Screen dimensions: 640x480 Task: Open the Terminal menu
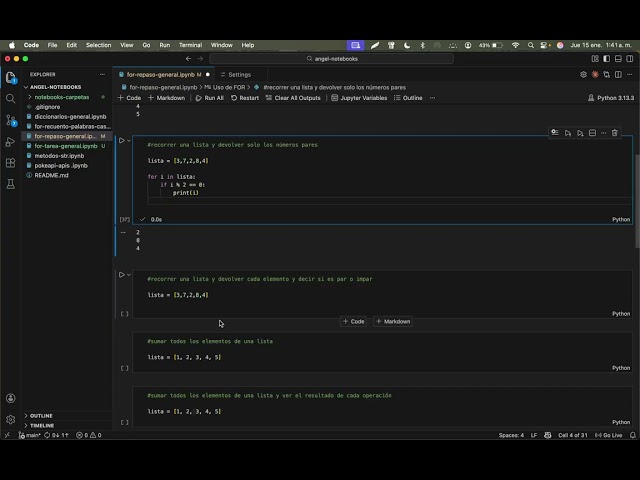pyautogui.click(x=190, y=45)
